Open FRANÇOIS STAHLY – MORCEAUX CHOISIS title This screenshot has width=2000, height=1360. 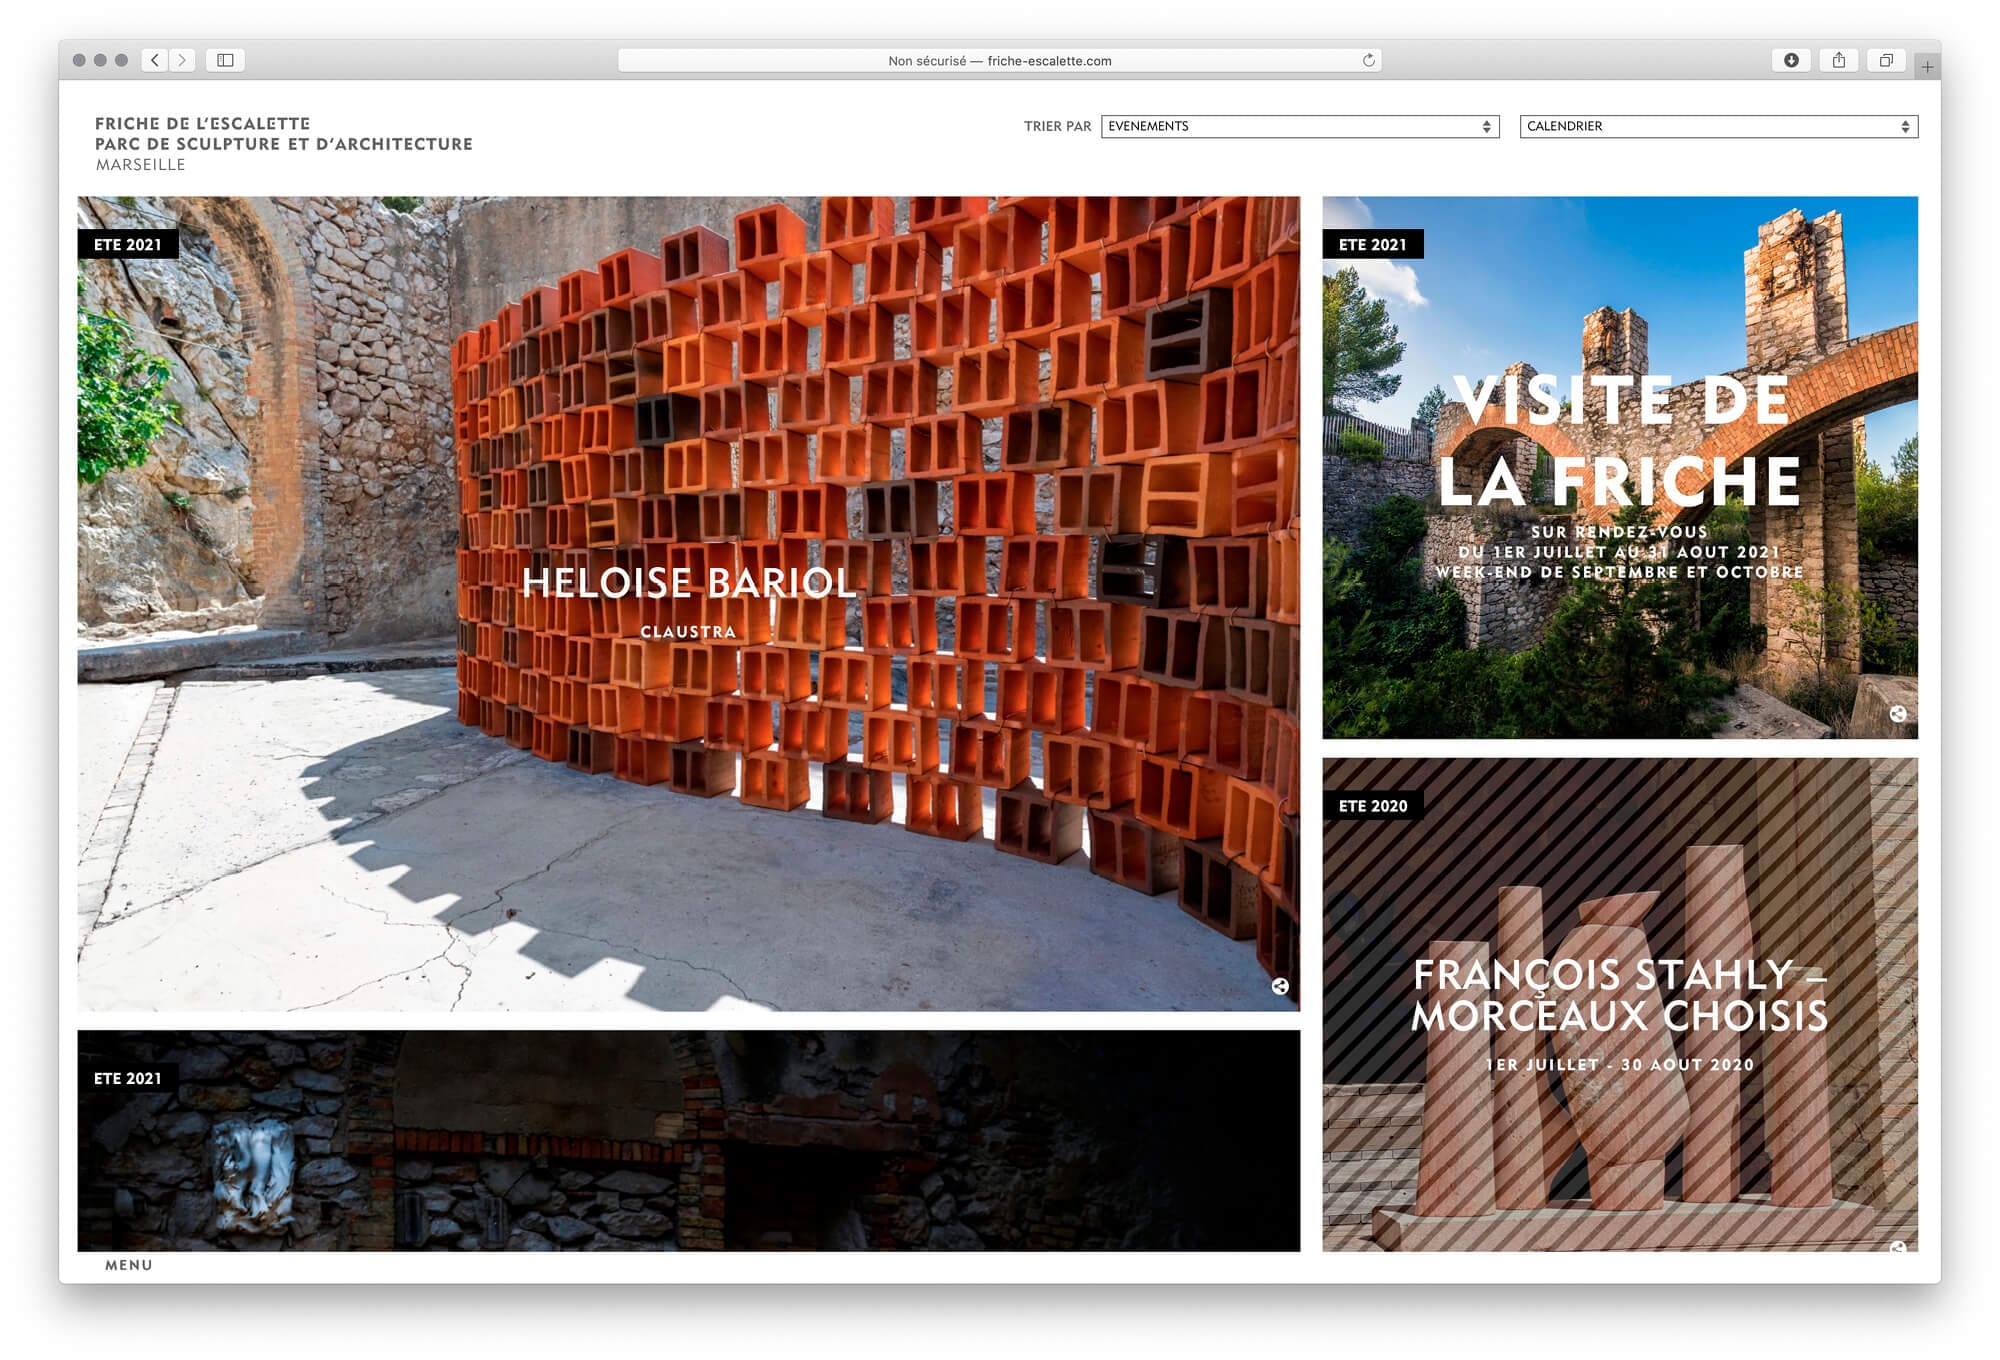(1620, 995)
